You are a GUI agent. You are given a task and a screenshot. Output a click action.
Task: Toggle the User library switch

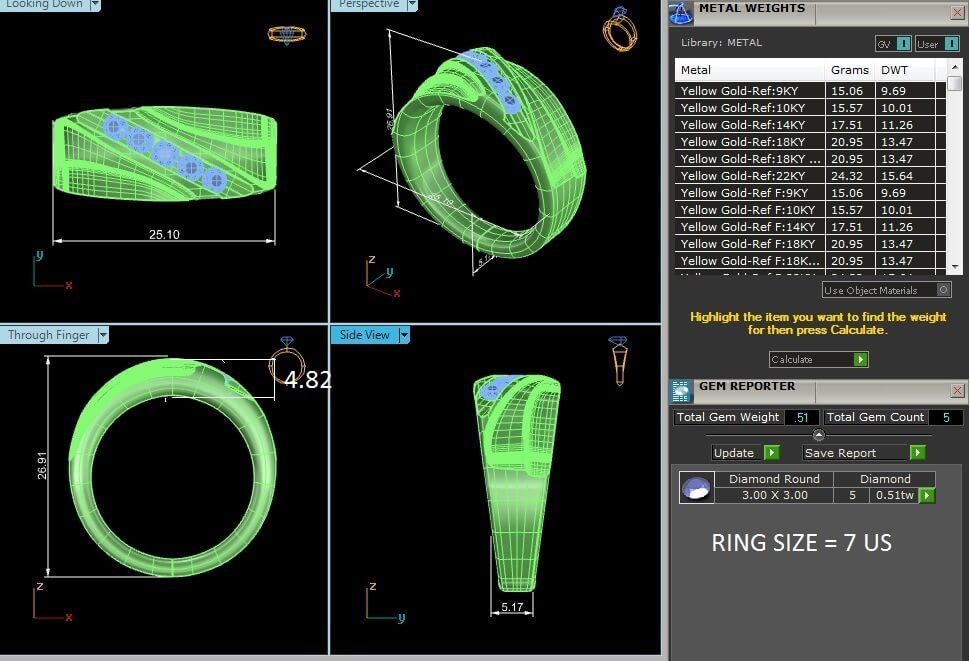click(x=938, y=44)
